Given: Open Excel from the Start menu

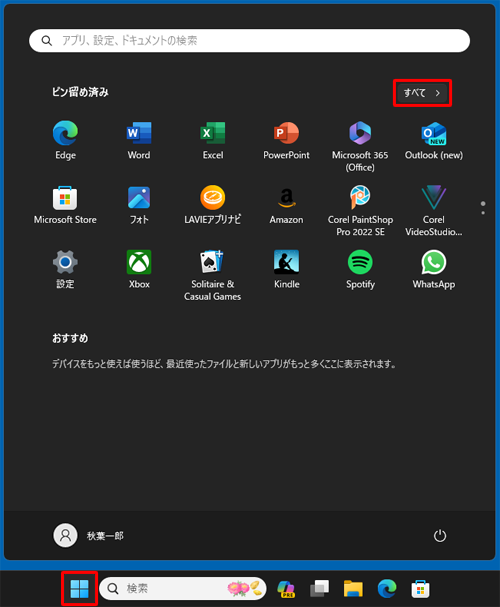Looking at the screenshot, I should (x=212, y=141).
